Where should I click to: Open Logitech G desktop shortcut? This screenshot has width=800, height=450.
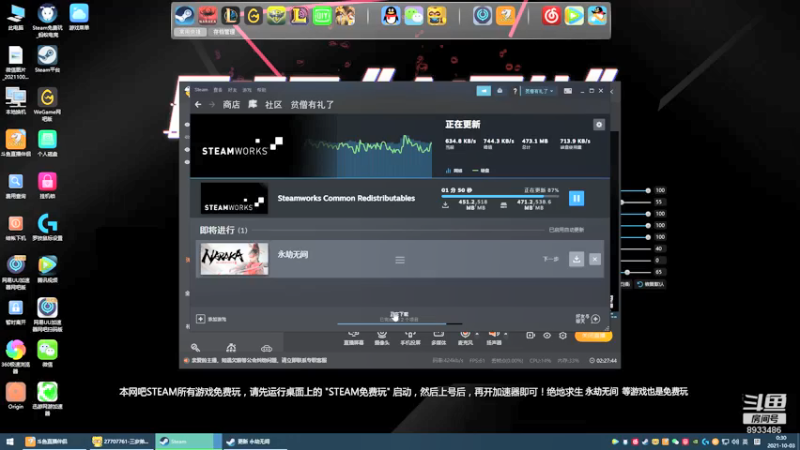47,228
